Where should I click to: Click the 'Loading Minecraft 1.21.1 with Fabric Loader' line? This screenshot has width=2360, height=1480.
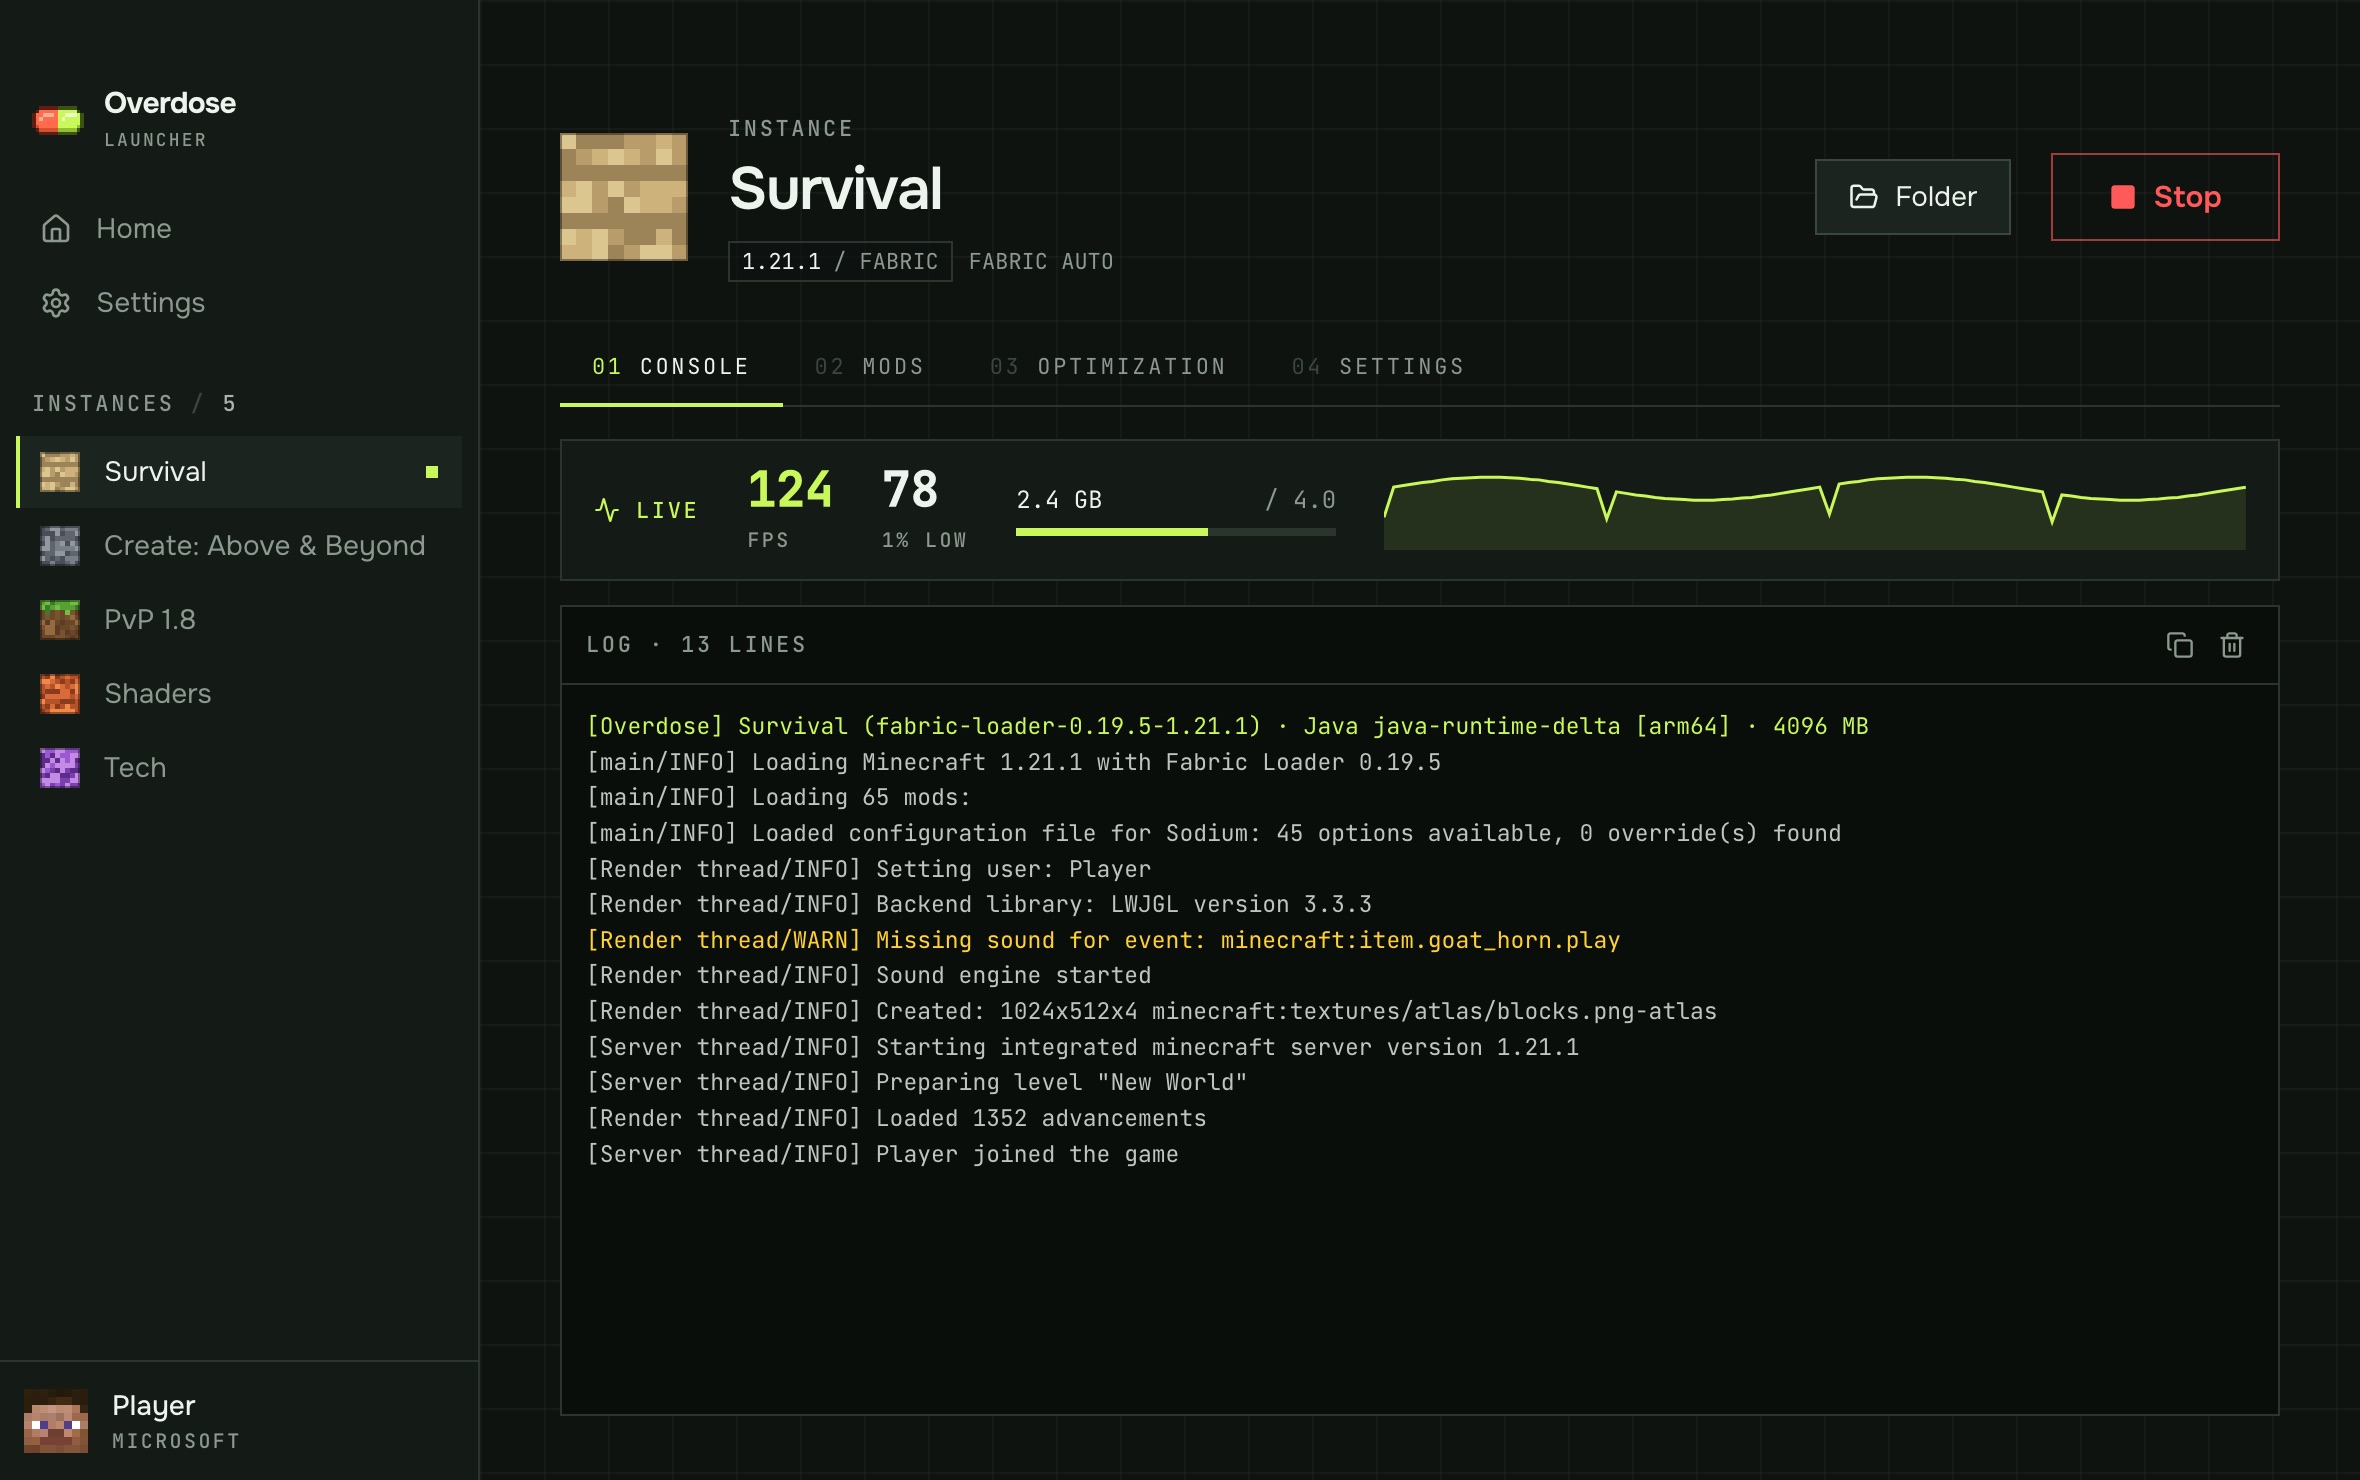click(1013, 763)
